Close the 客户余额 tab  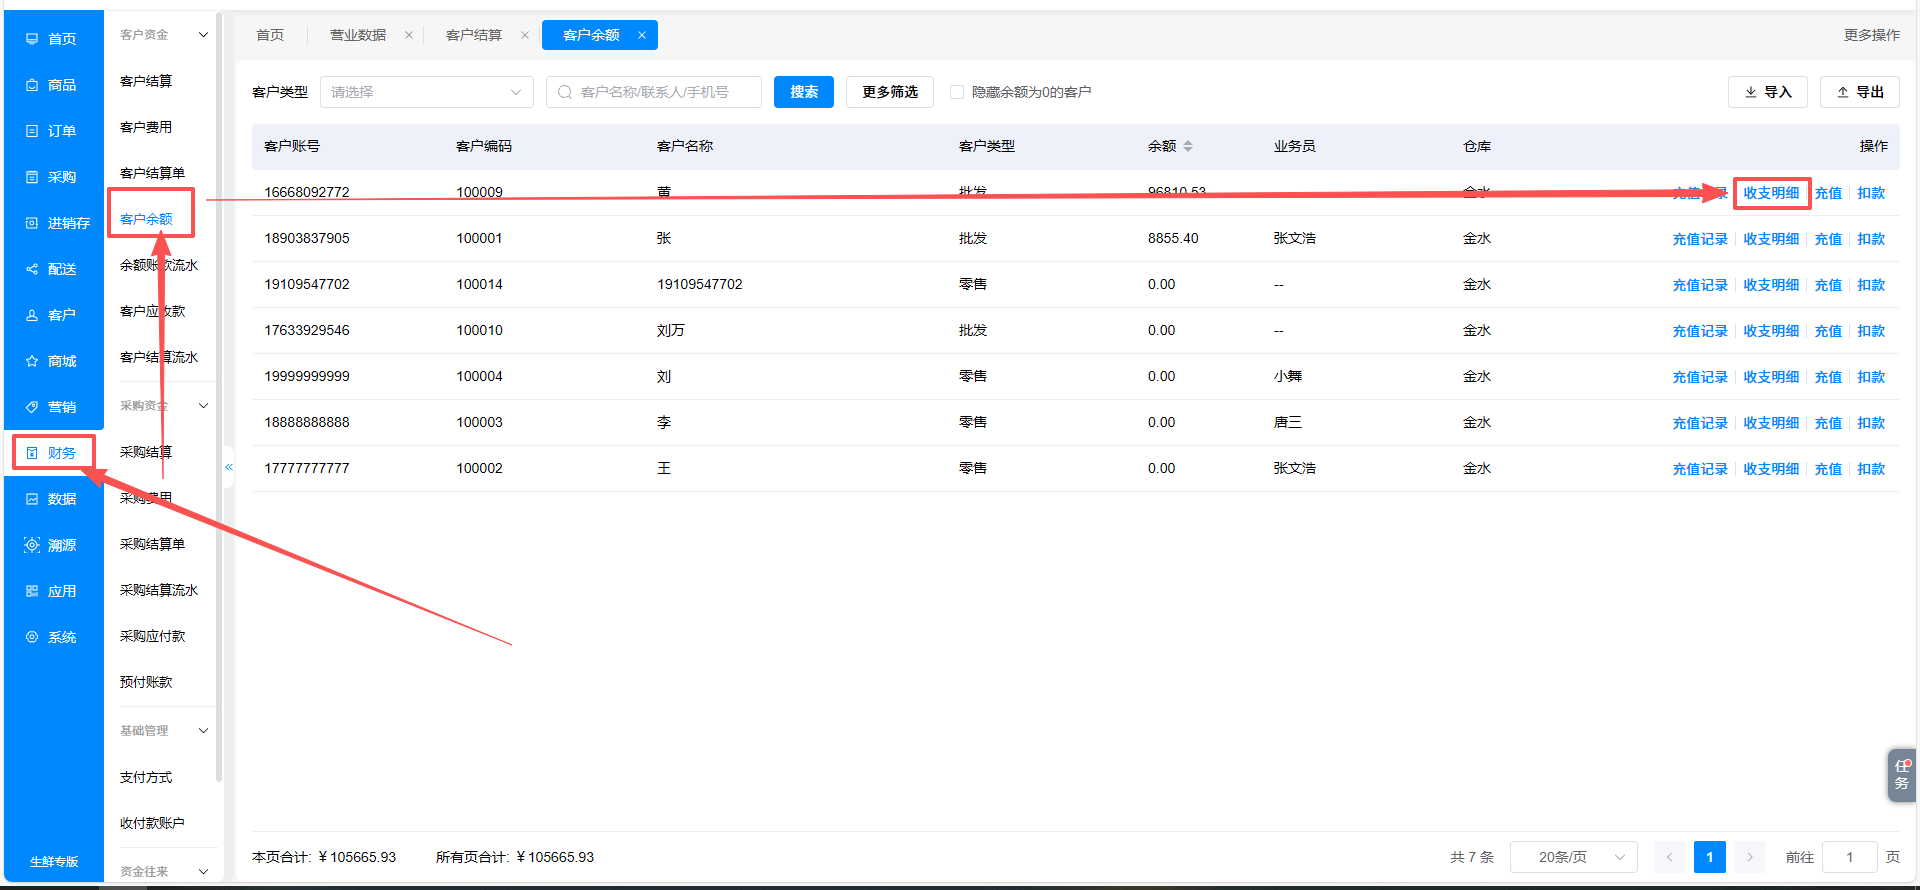pyautogui.click(x=642, y=35)
